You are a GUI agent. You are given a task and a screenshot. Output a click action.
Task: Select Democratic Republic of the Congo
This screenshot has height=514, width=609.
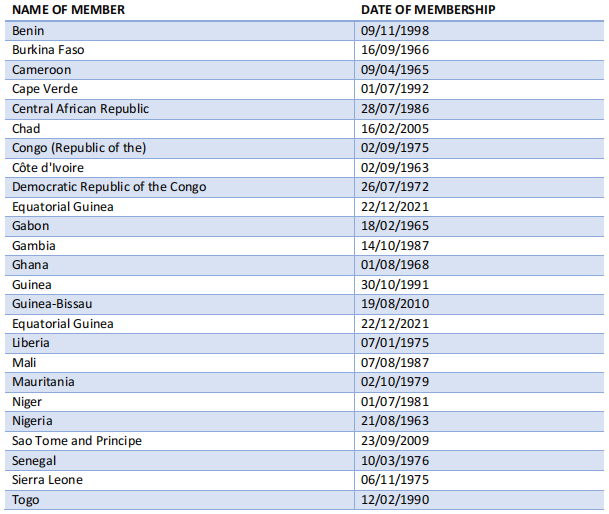click(x=109, y=187)
